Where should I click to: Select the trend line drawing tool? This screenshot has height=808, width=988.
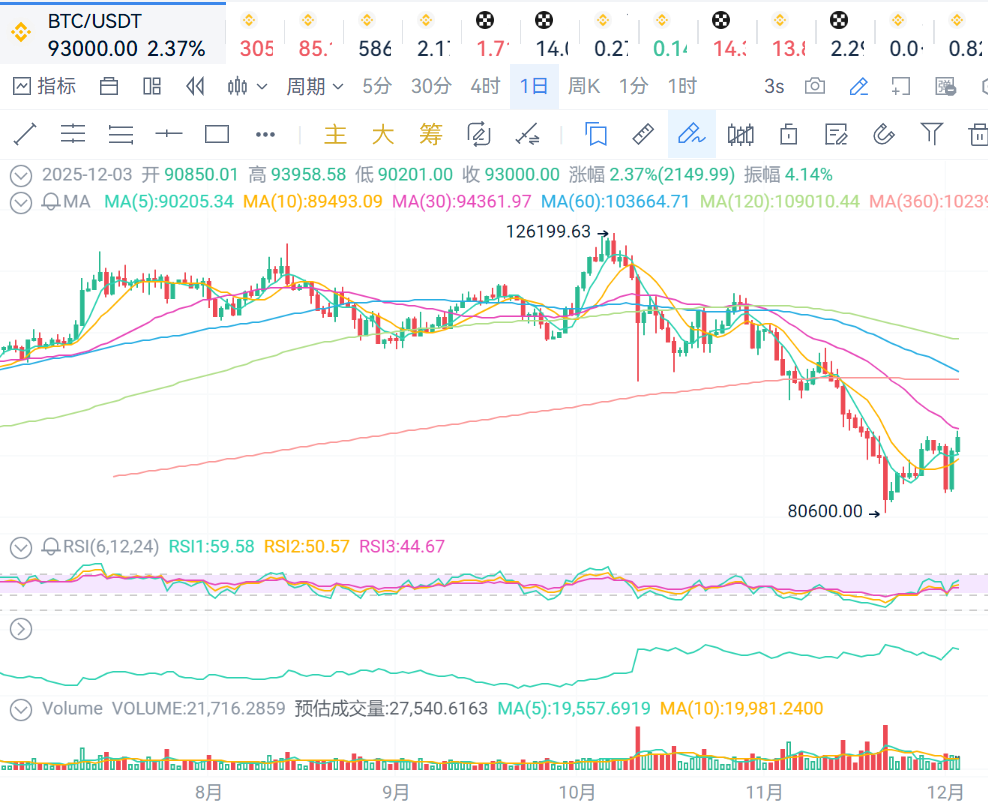tap(25, 134)
